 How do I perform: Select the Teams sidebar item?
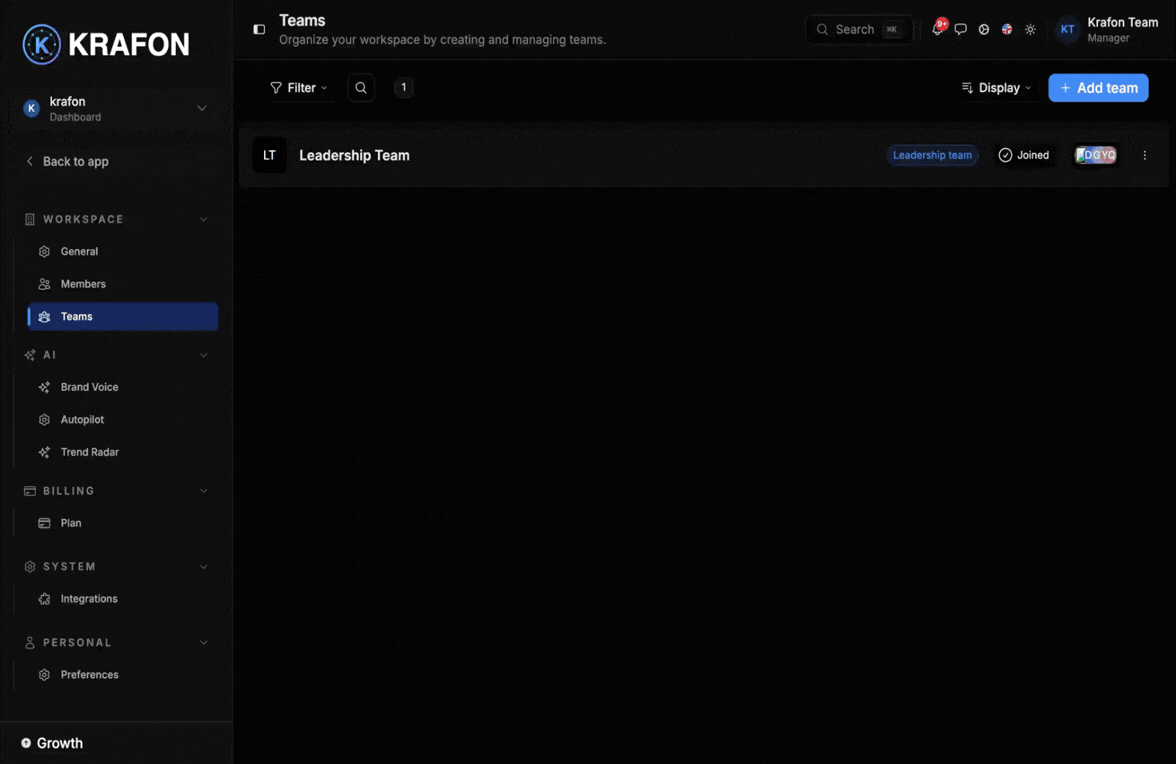click(123, 316)
